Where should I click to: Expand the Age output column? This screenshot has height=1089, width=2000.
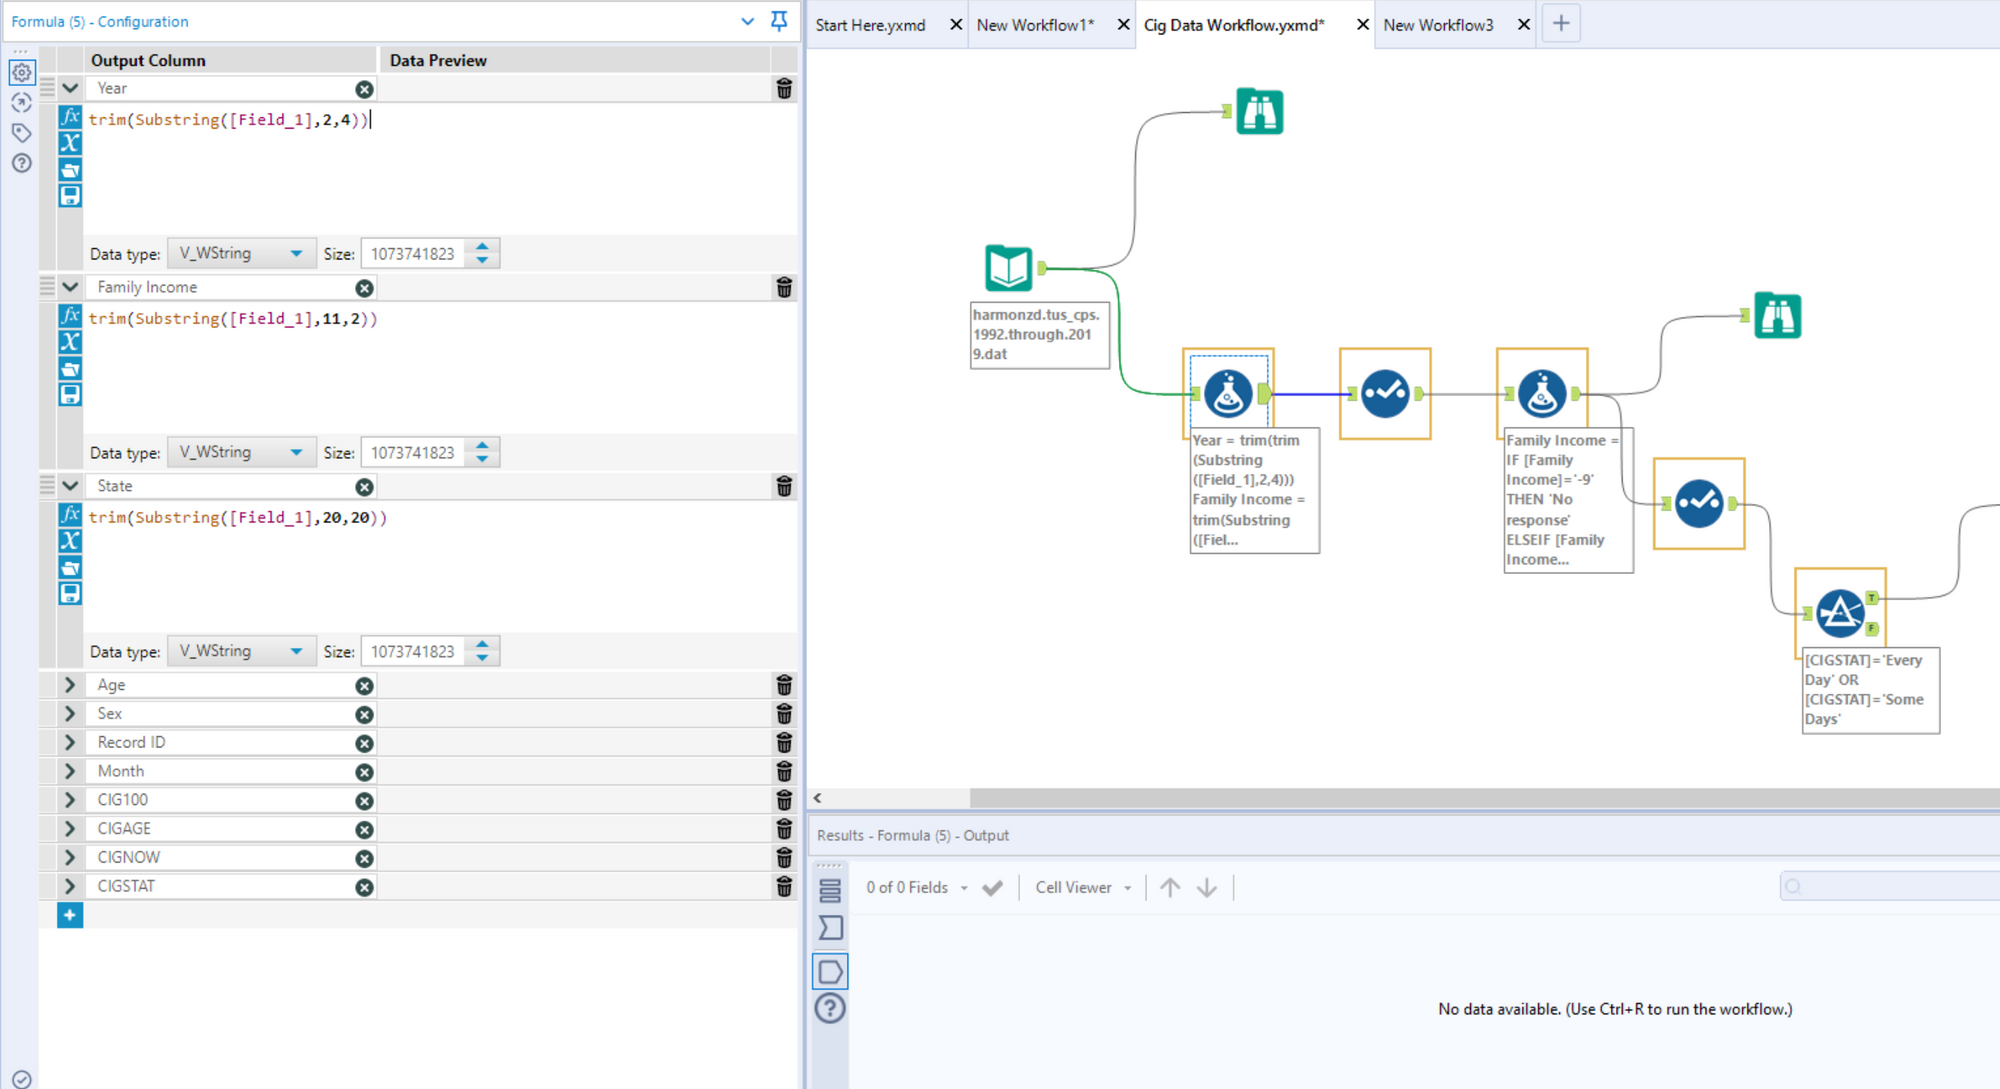point(70,685)
